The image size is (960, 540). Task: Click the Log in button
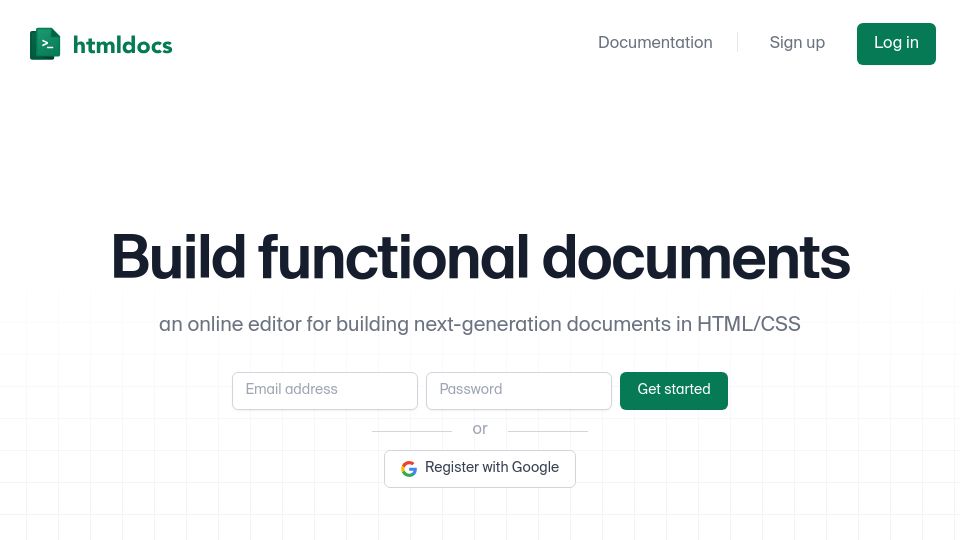896,43
